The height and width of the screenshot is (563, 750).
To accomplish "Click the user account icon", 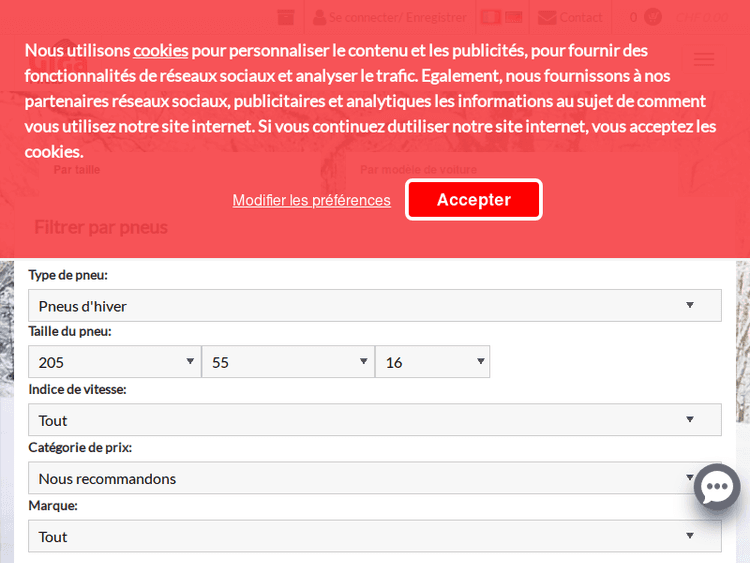I will click(x=319, y=17).
